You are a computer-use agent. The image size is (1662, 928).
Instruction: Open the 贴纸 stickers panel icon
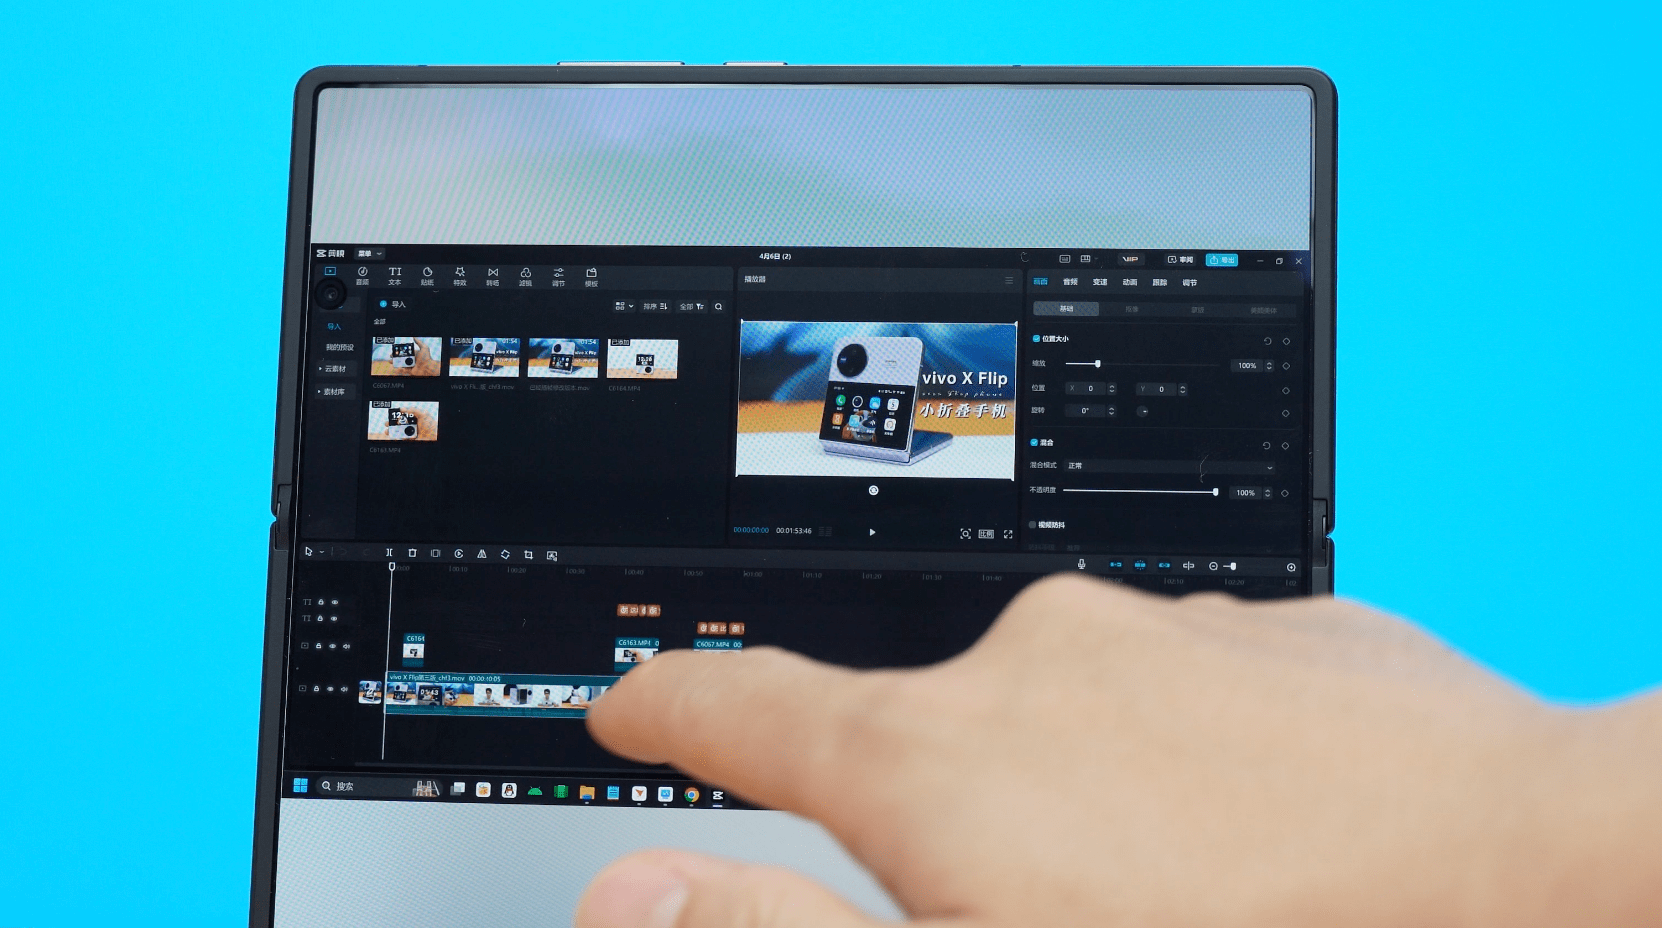(x=427, y=276)
